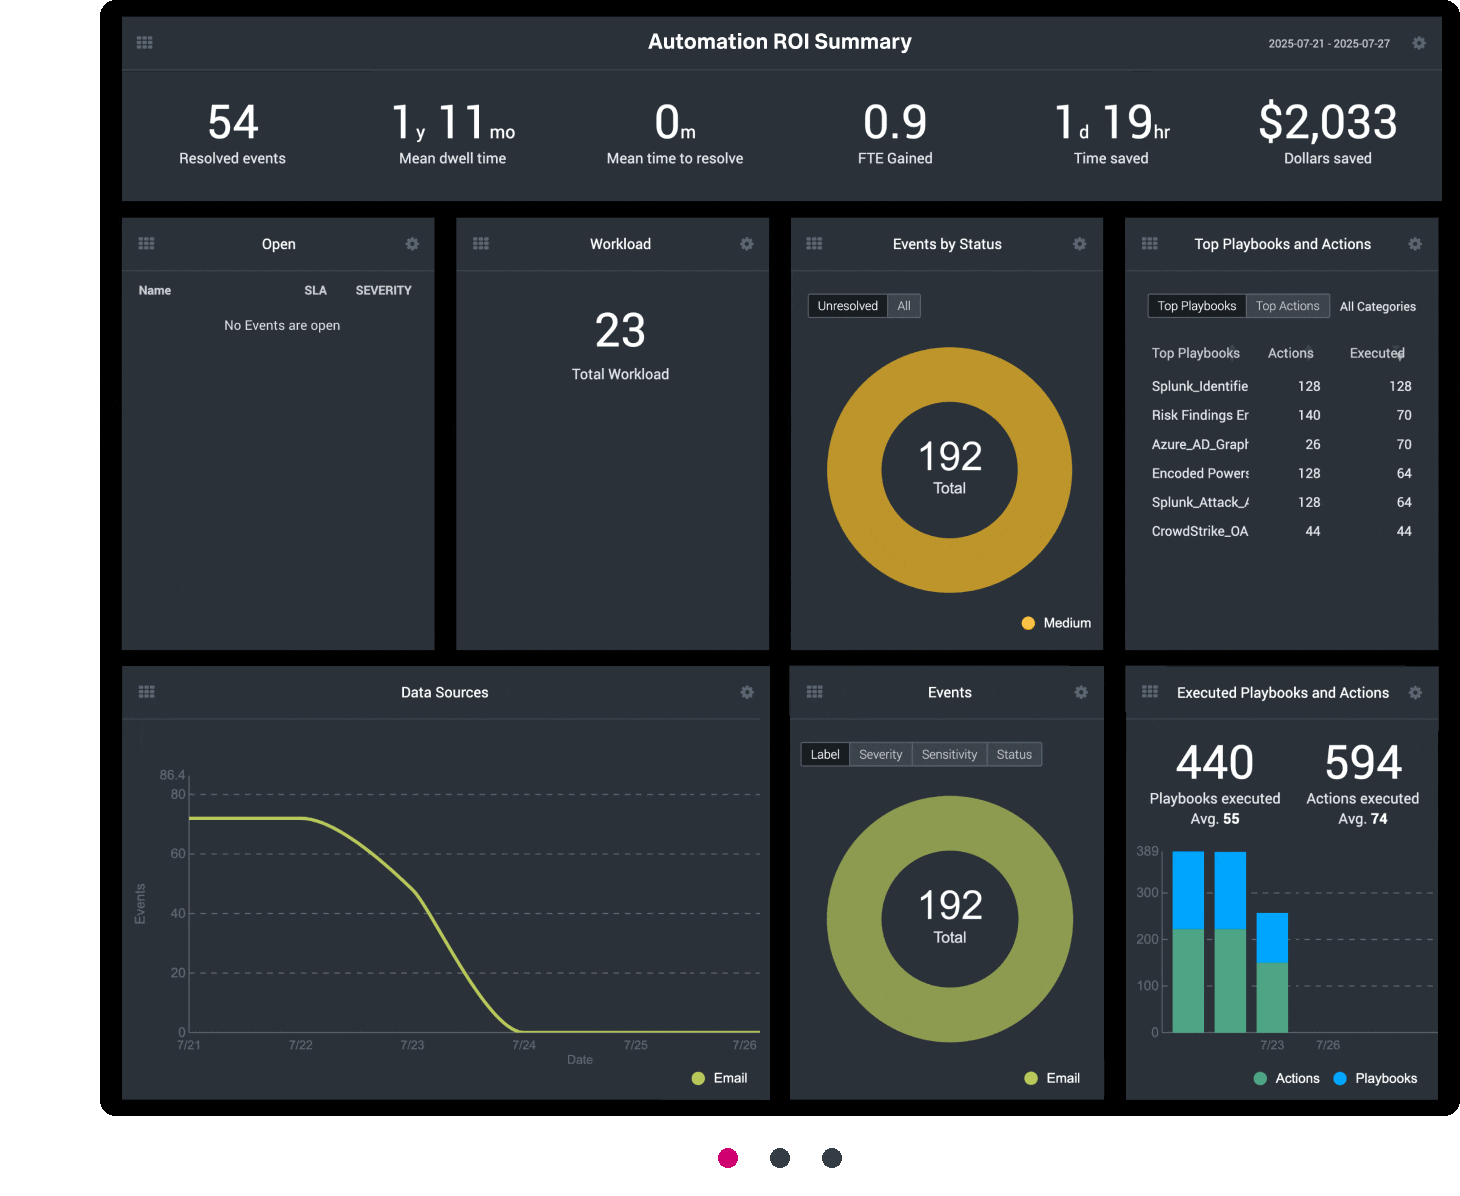Click grid handle on Executed Playbooks and Actions panel

pos(1149,691)
